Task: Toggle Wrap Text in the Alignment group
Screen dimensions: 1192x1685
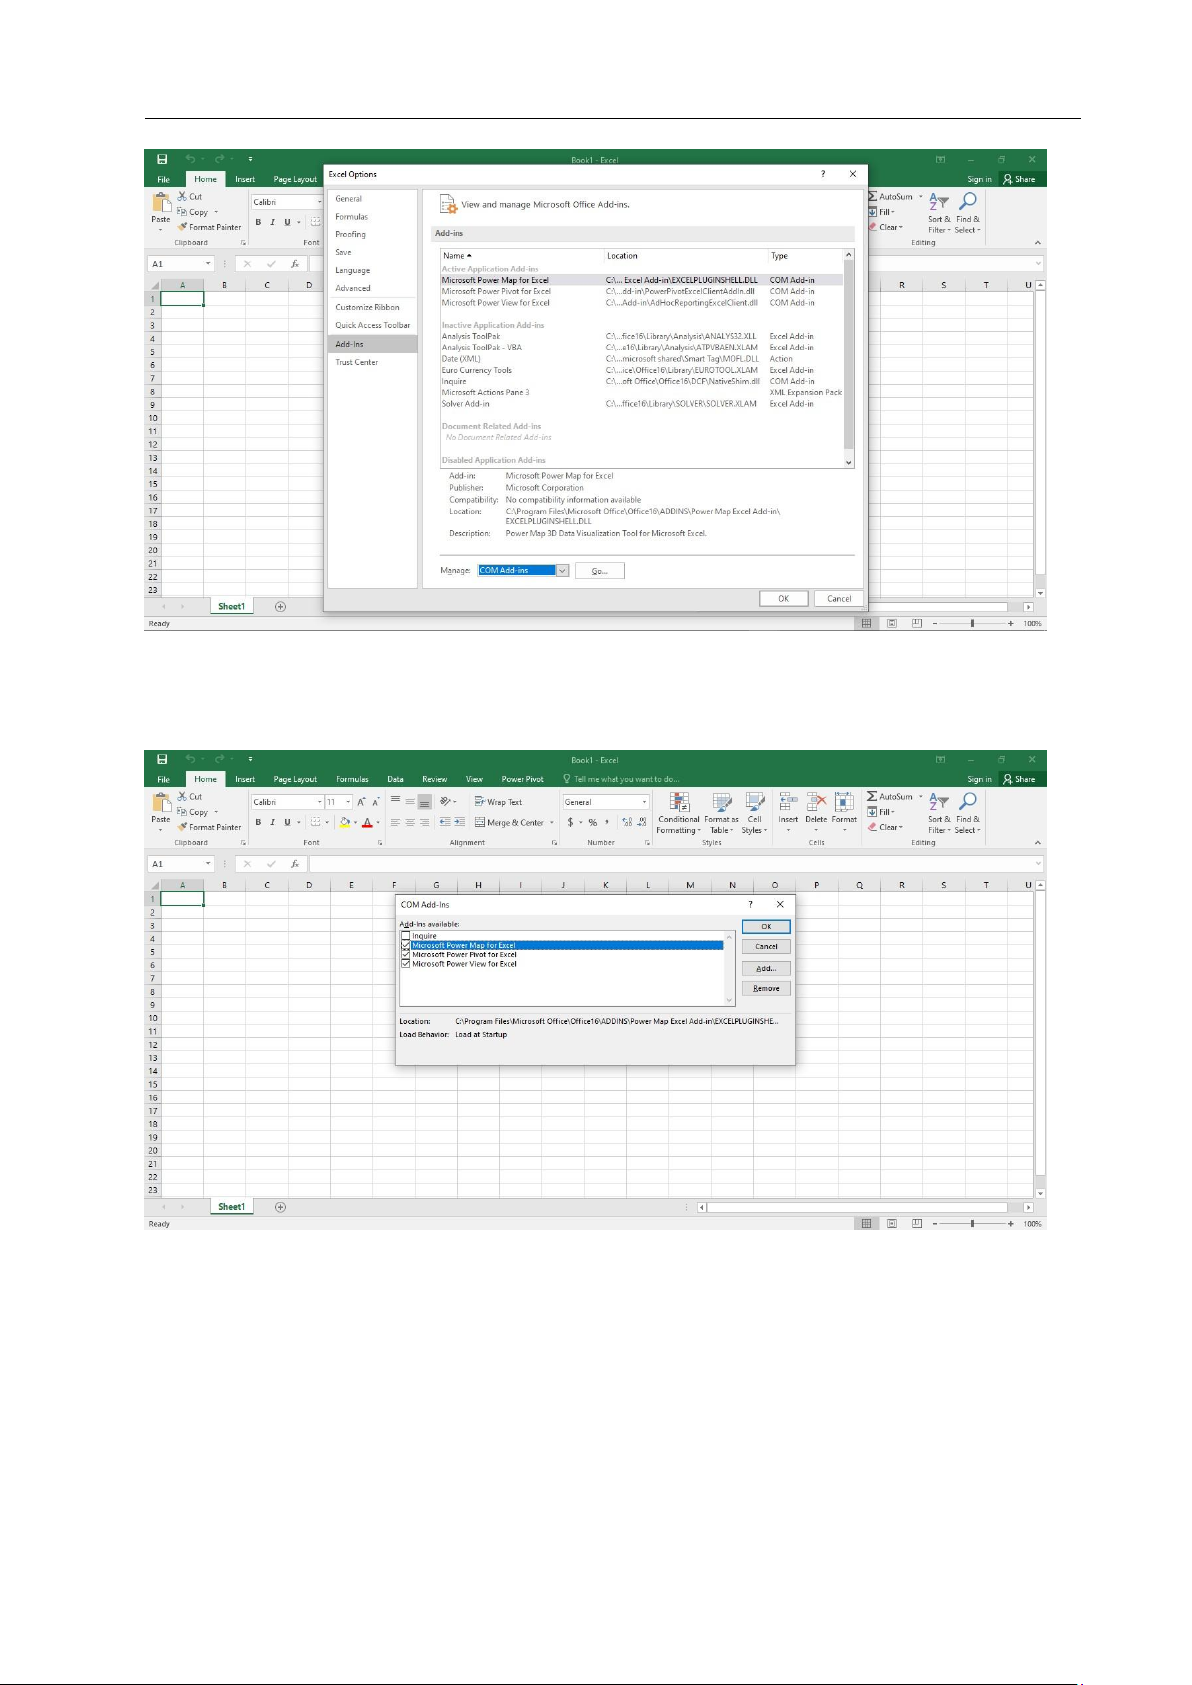Action: [x=498, y=802]
